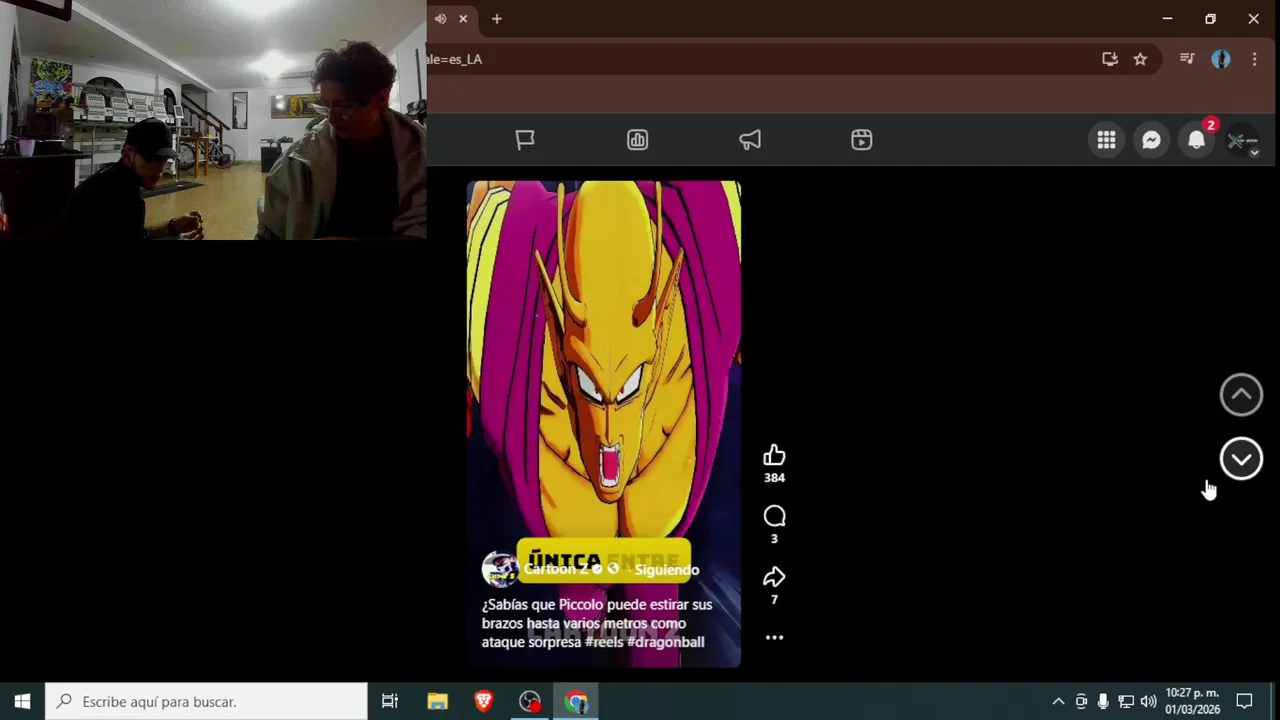Image resolution: width=1280 pixels, height=720 pixels.
Task: Click the #dragonball hashtag
Action: pyautogui.click(x=666, y=642)
